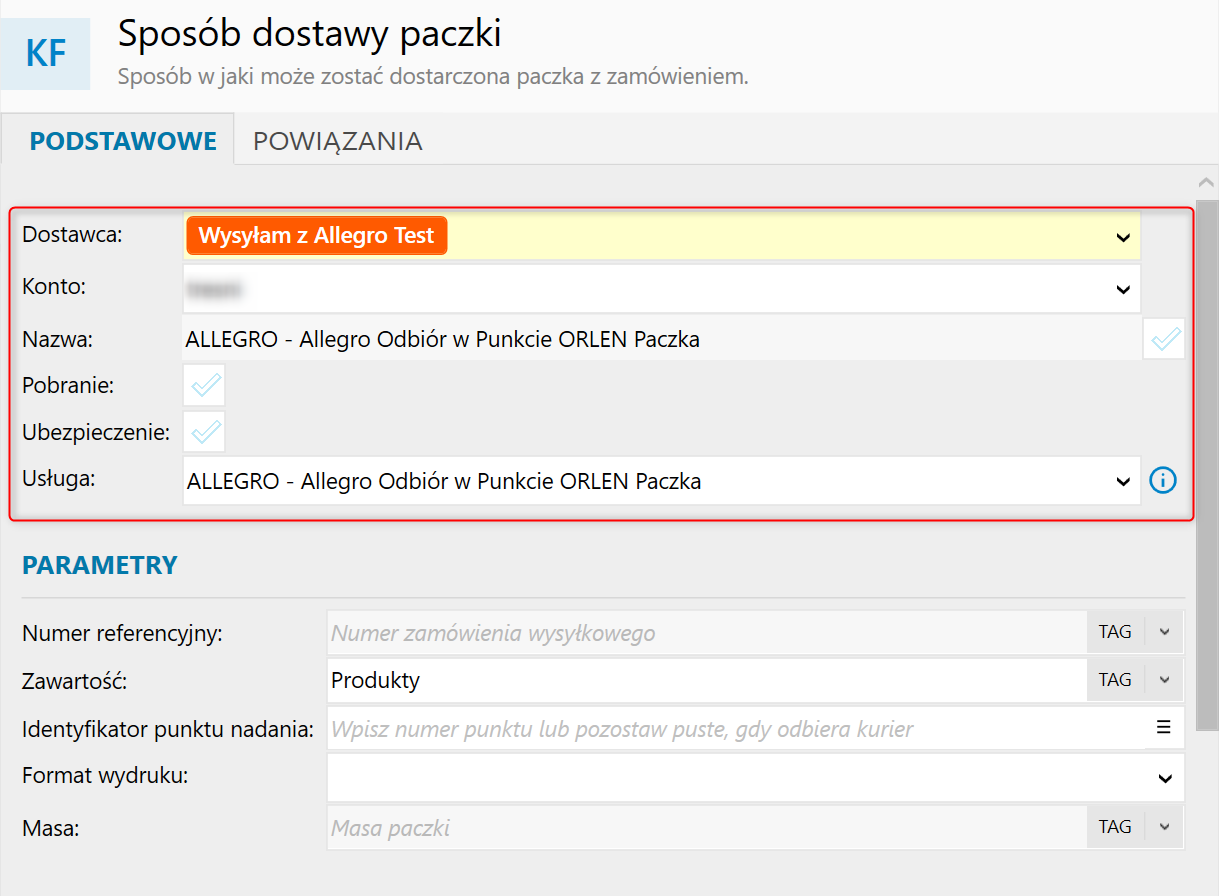Toggle the Ubezpieczenie checkbox
This screenshot has height=896, width=1219.
[204, 432]
